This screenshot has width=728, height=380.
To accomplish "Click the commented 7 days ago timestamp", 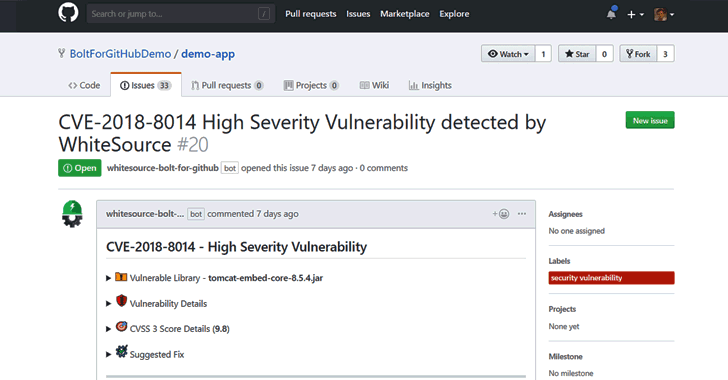I will pyautogui.click(x=253, y=214).
